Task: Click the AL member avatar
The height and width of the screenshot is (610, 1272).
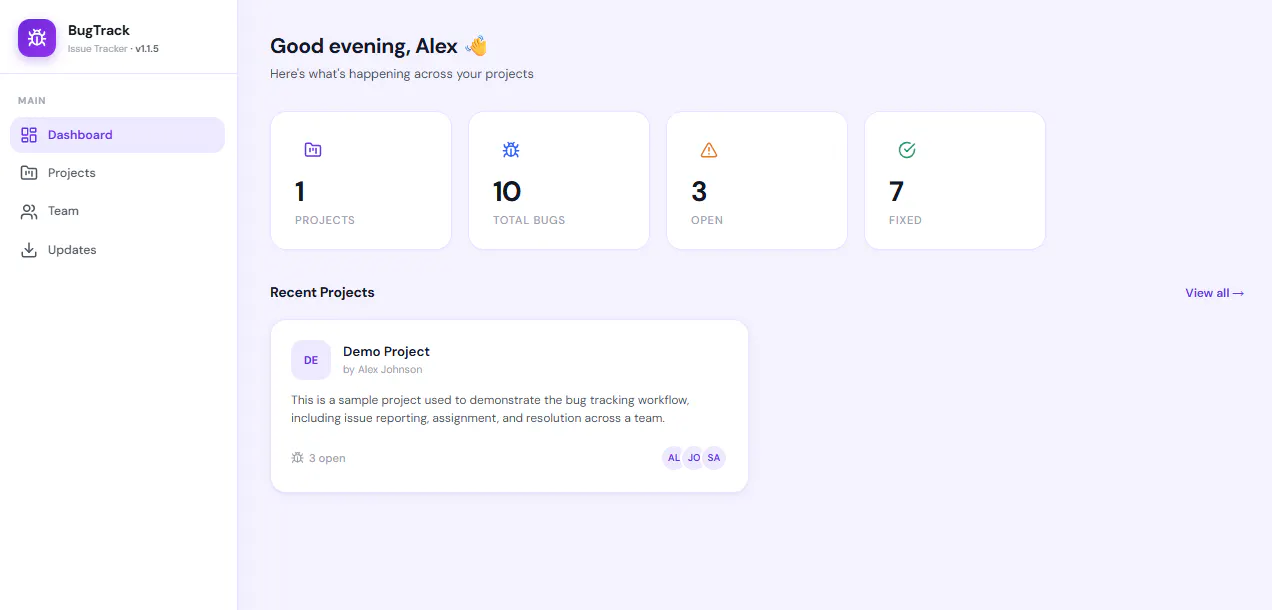Action: coord(674,458)
